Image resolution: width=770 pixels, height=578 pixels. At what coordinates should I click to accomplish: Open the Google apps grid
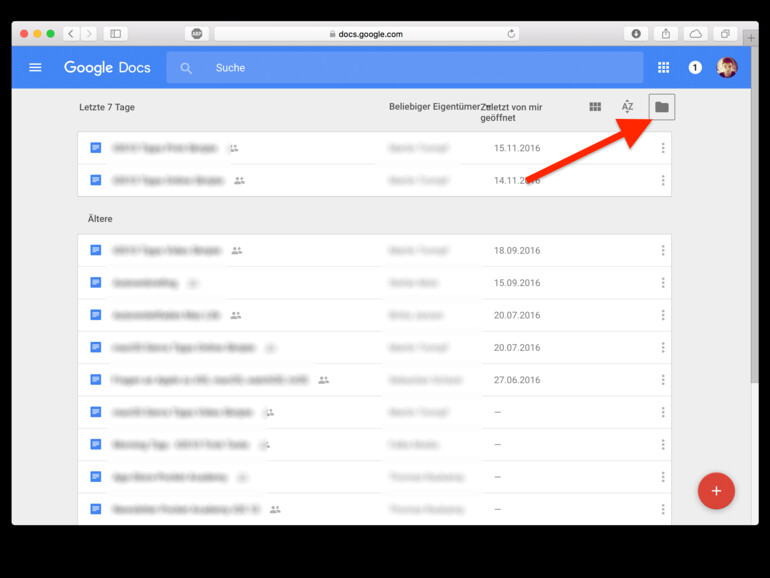[663, 68]
